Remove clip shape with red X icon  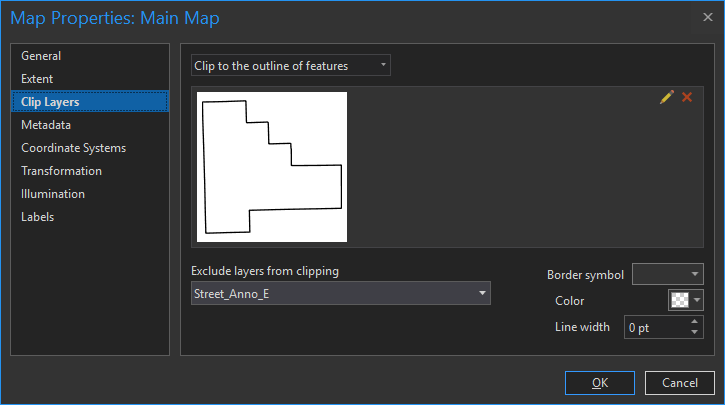pos(687,97)
